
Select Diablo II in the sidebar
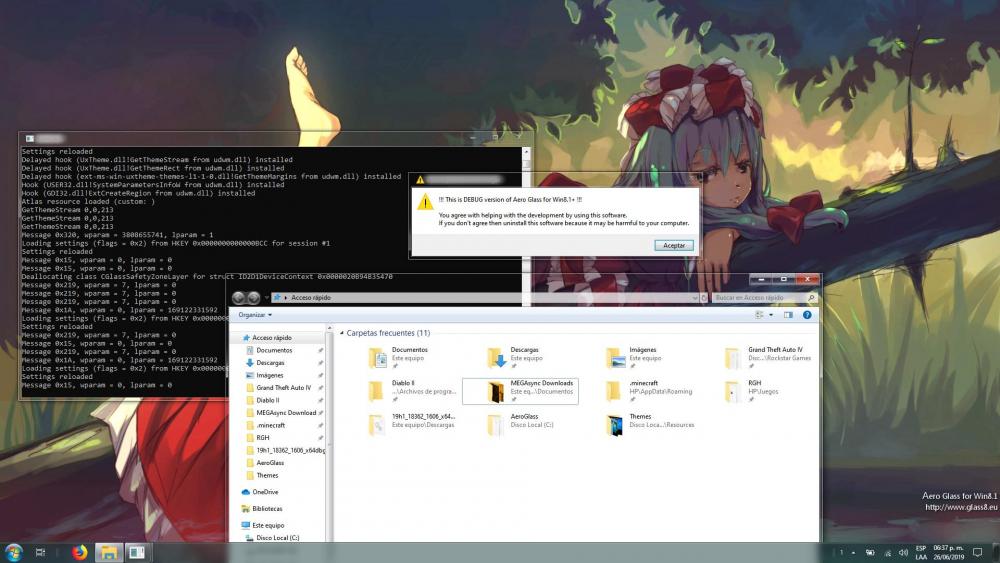click(268, 400)
